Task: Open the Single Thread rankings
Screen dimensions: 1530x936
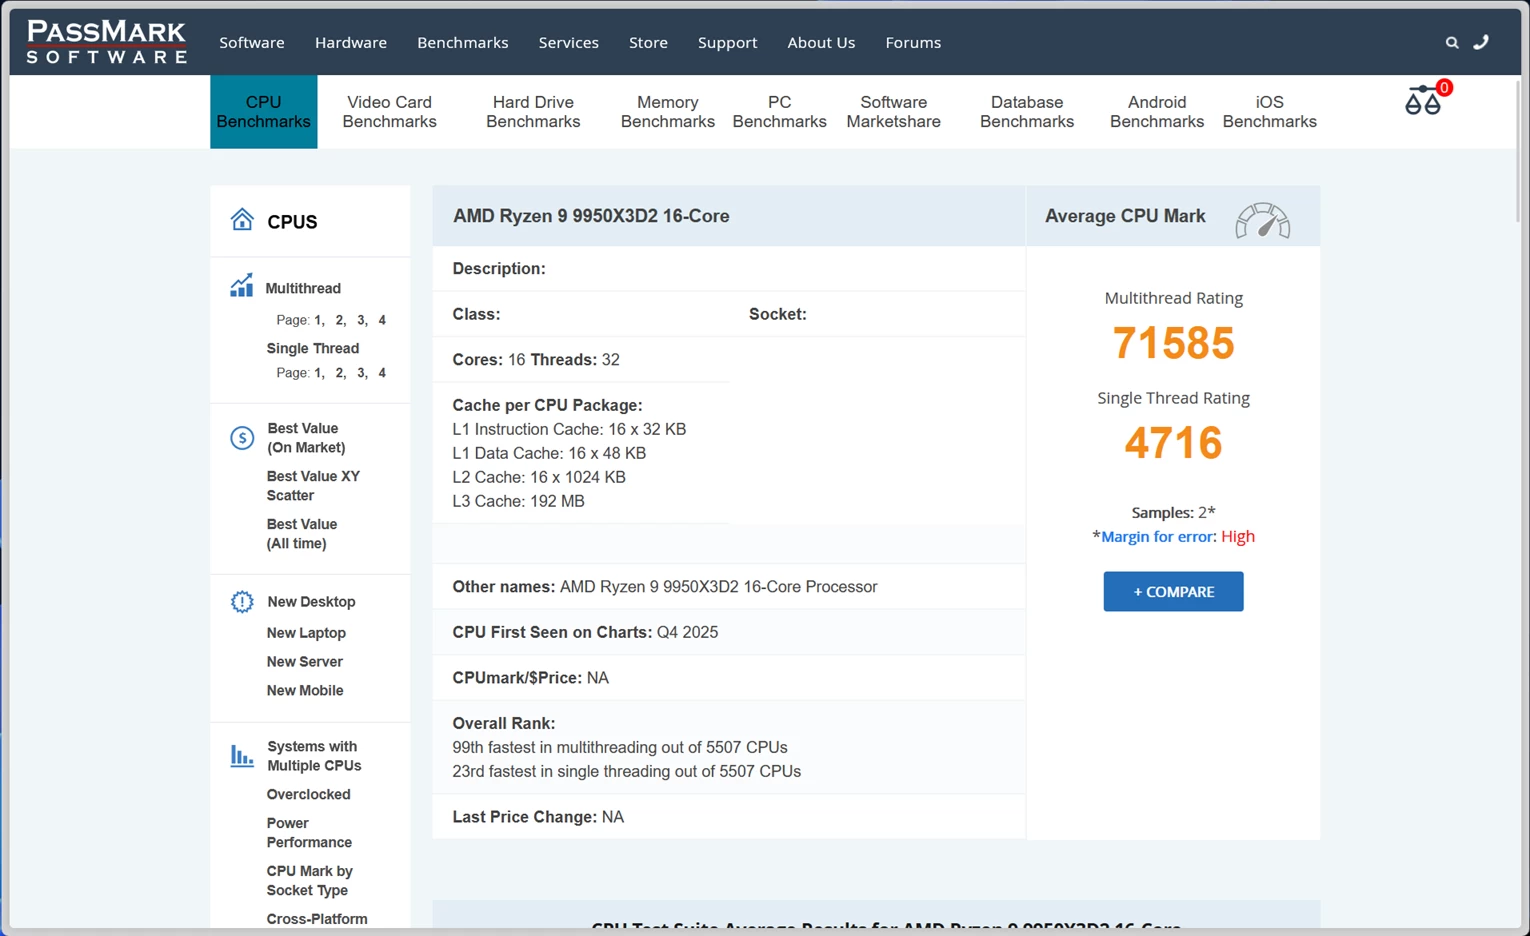Action: [312, 348]
